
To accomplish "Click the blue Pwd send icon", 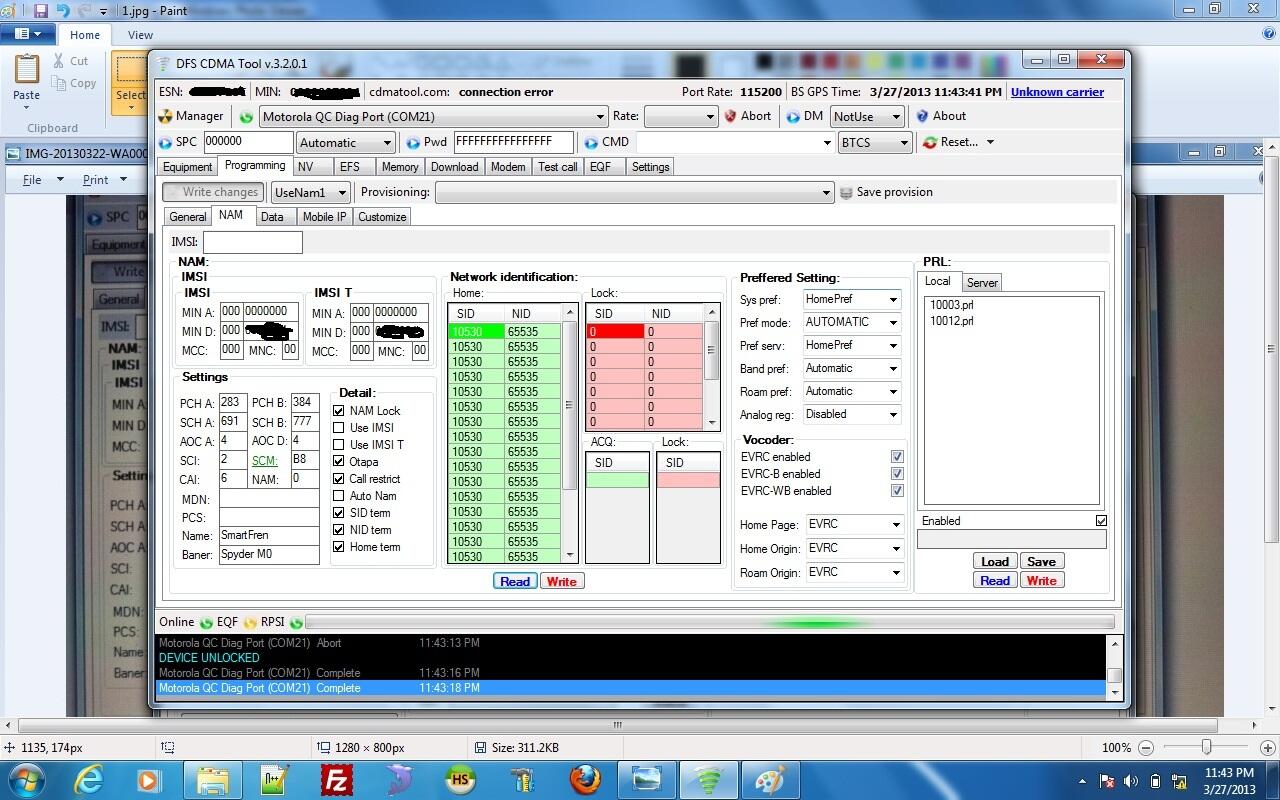I will [x=412, y=143].
